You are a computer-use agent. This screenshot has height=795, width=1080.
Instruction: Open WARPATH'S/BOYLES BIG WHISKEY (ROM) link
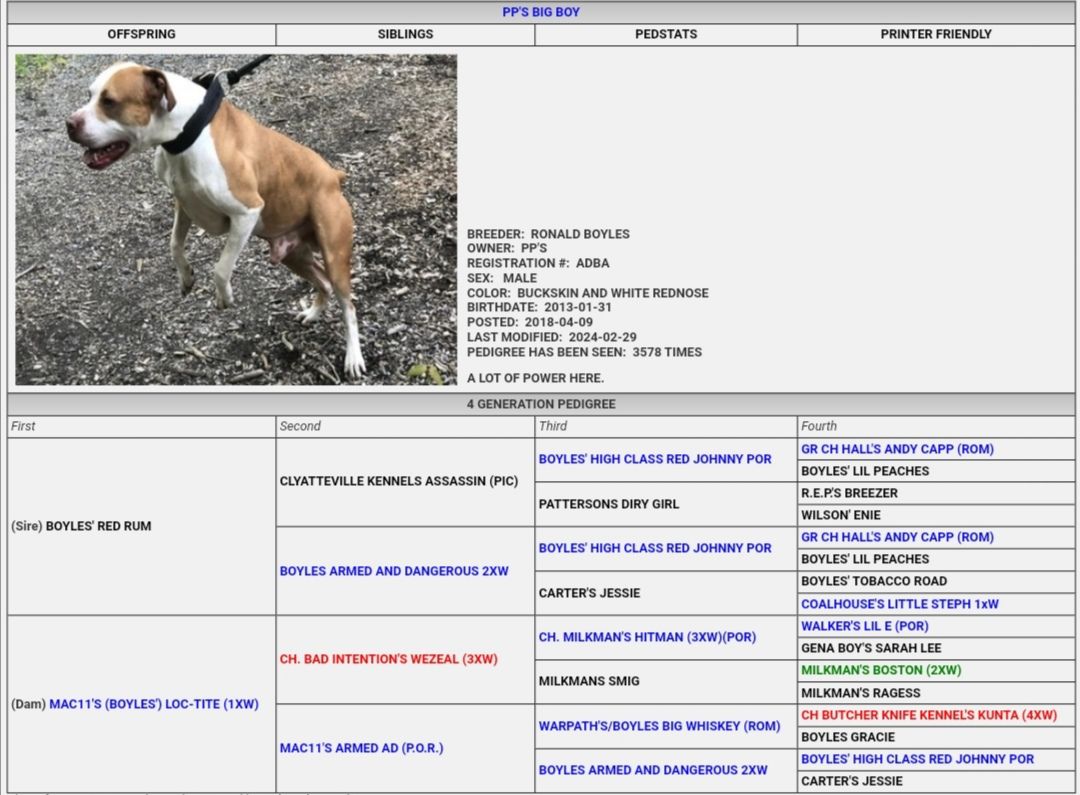point(659,726)
